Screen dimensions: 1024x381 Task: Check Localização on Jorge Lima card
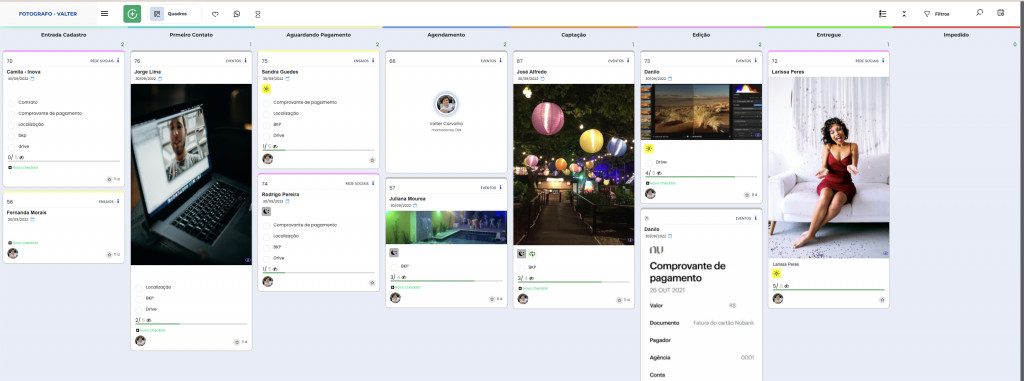139,288
